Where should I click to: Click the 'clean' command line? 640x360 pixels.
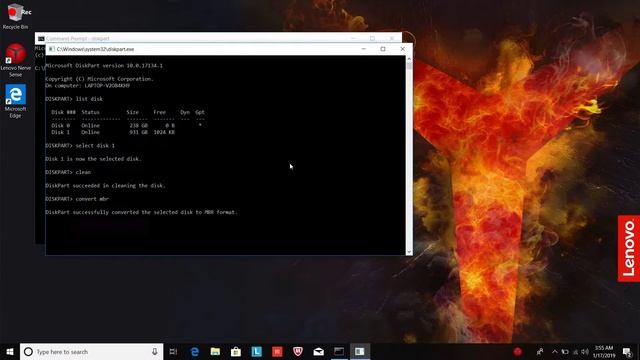tap(68, 172)
